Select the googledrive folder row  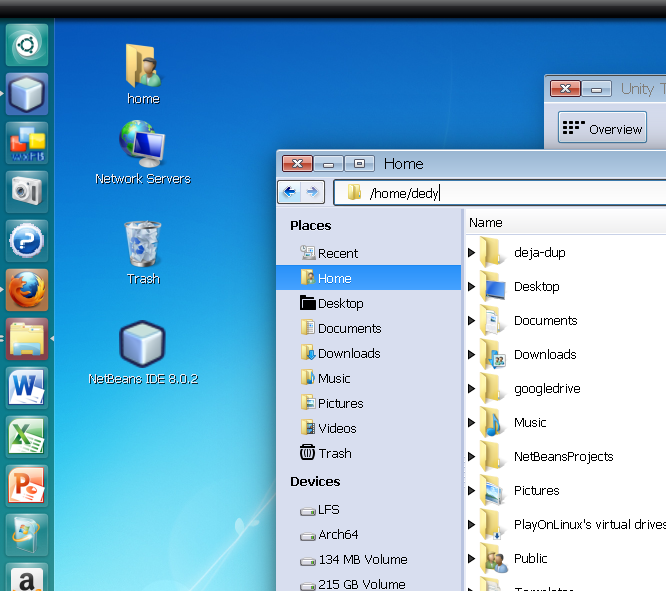click(x=566, y=388)
